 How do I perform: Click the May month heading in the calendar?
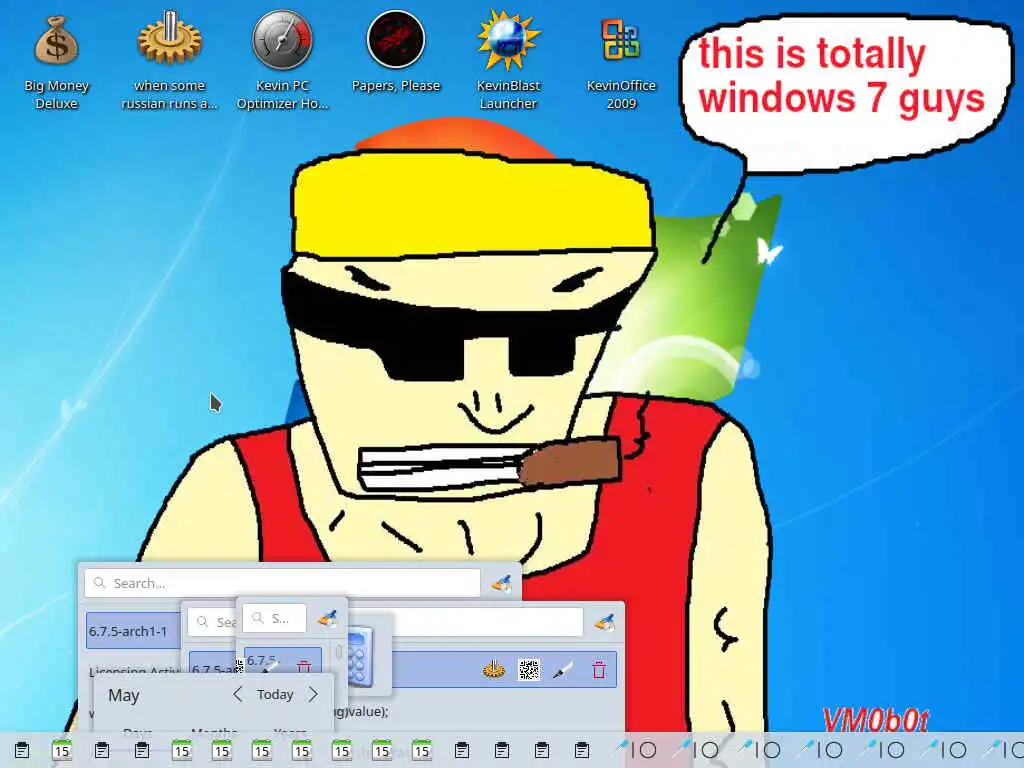pyautogui.click(x=123, y=696)
